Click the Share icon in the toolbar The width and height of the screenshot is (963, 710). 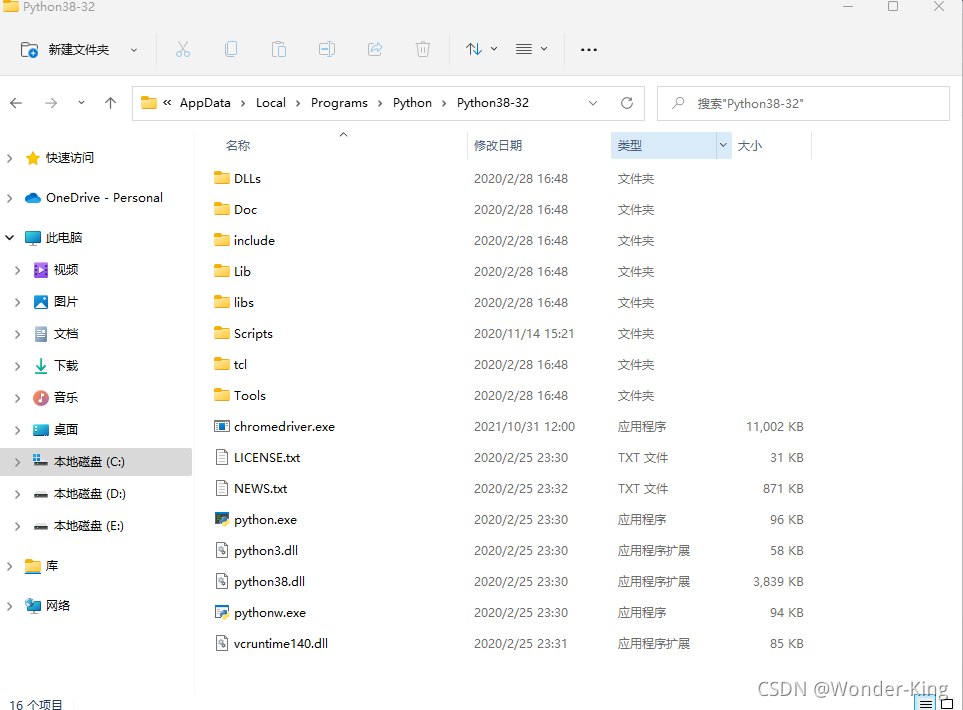[x=374, y=48]
